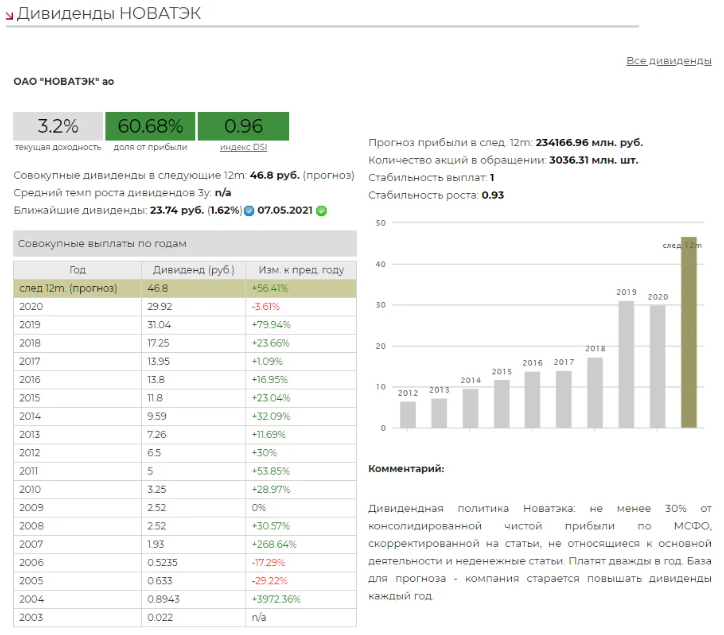Click the 'Изм. к пред. году' column header
This screenshot has height=635, width=724.
pyautogui.click(x=301, y=270)
